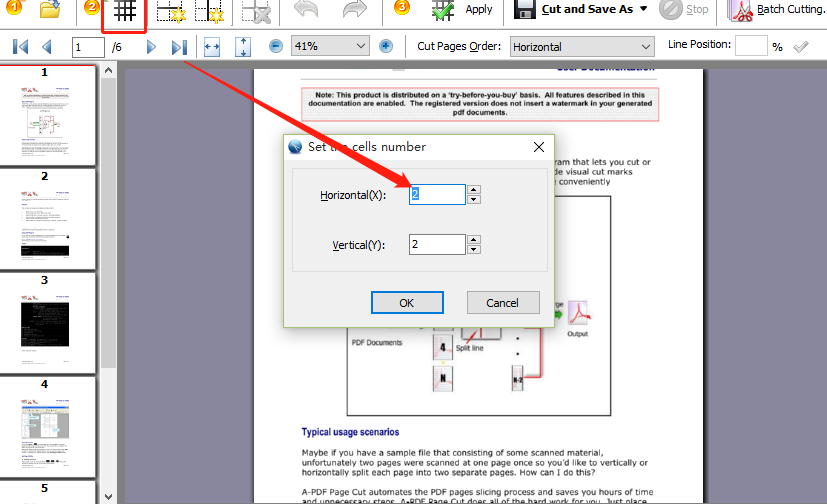
Task: Select the page 3 thumbnail
Action: coord(45,320)
